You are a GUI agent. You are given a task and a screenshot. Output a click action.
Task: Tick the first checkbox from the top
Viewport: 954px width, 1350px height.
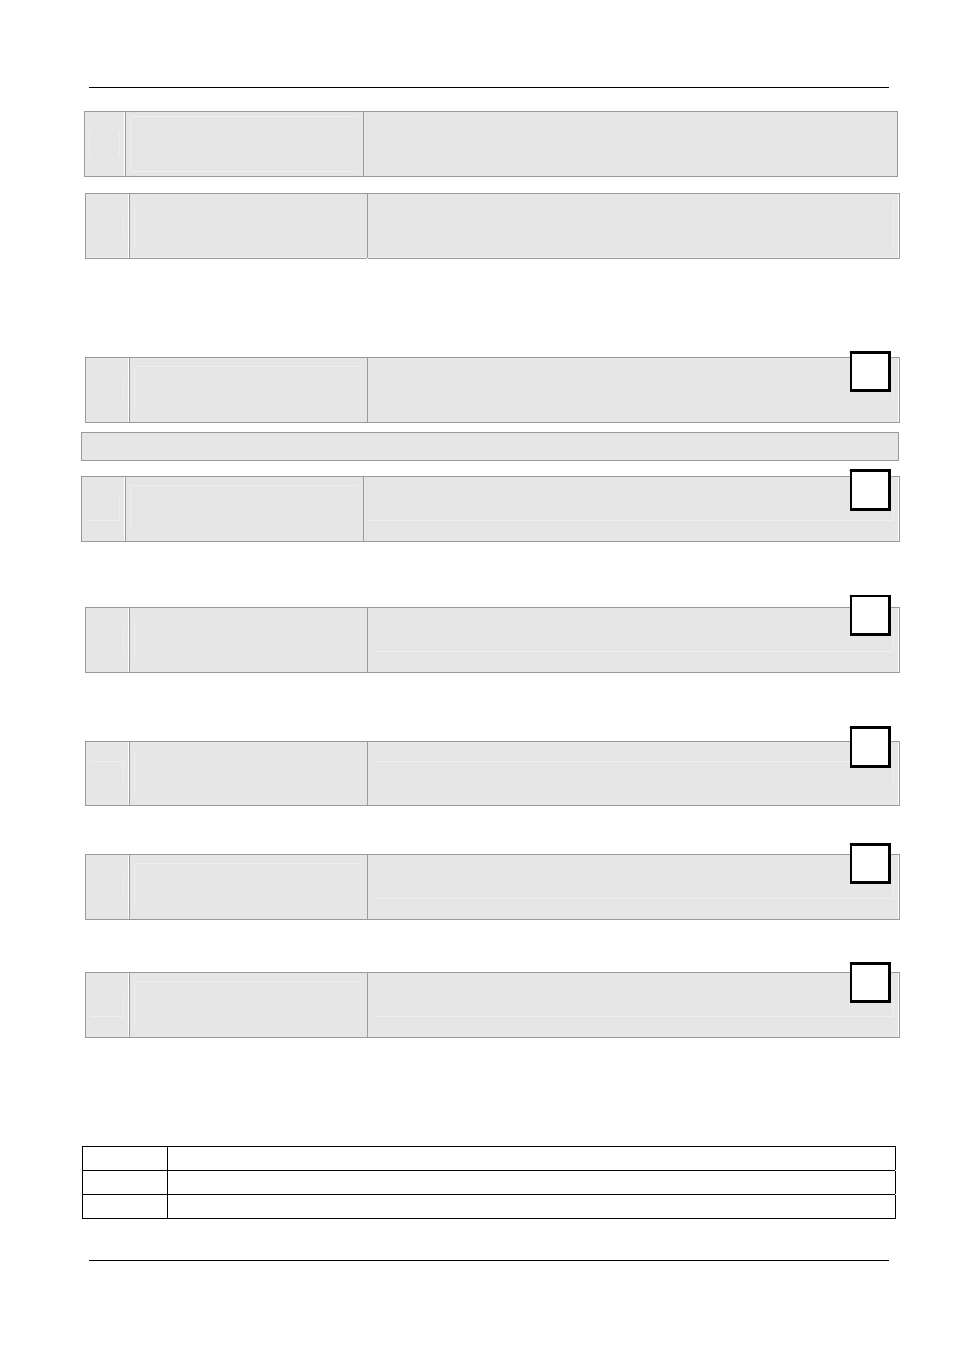(870, 371)
